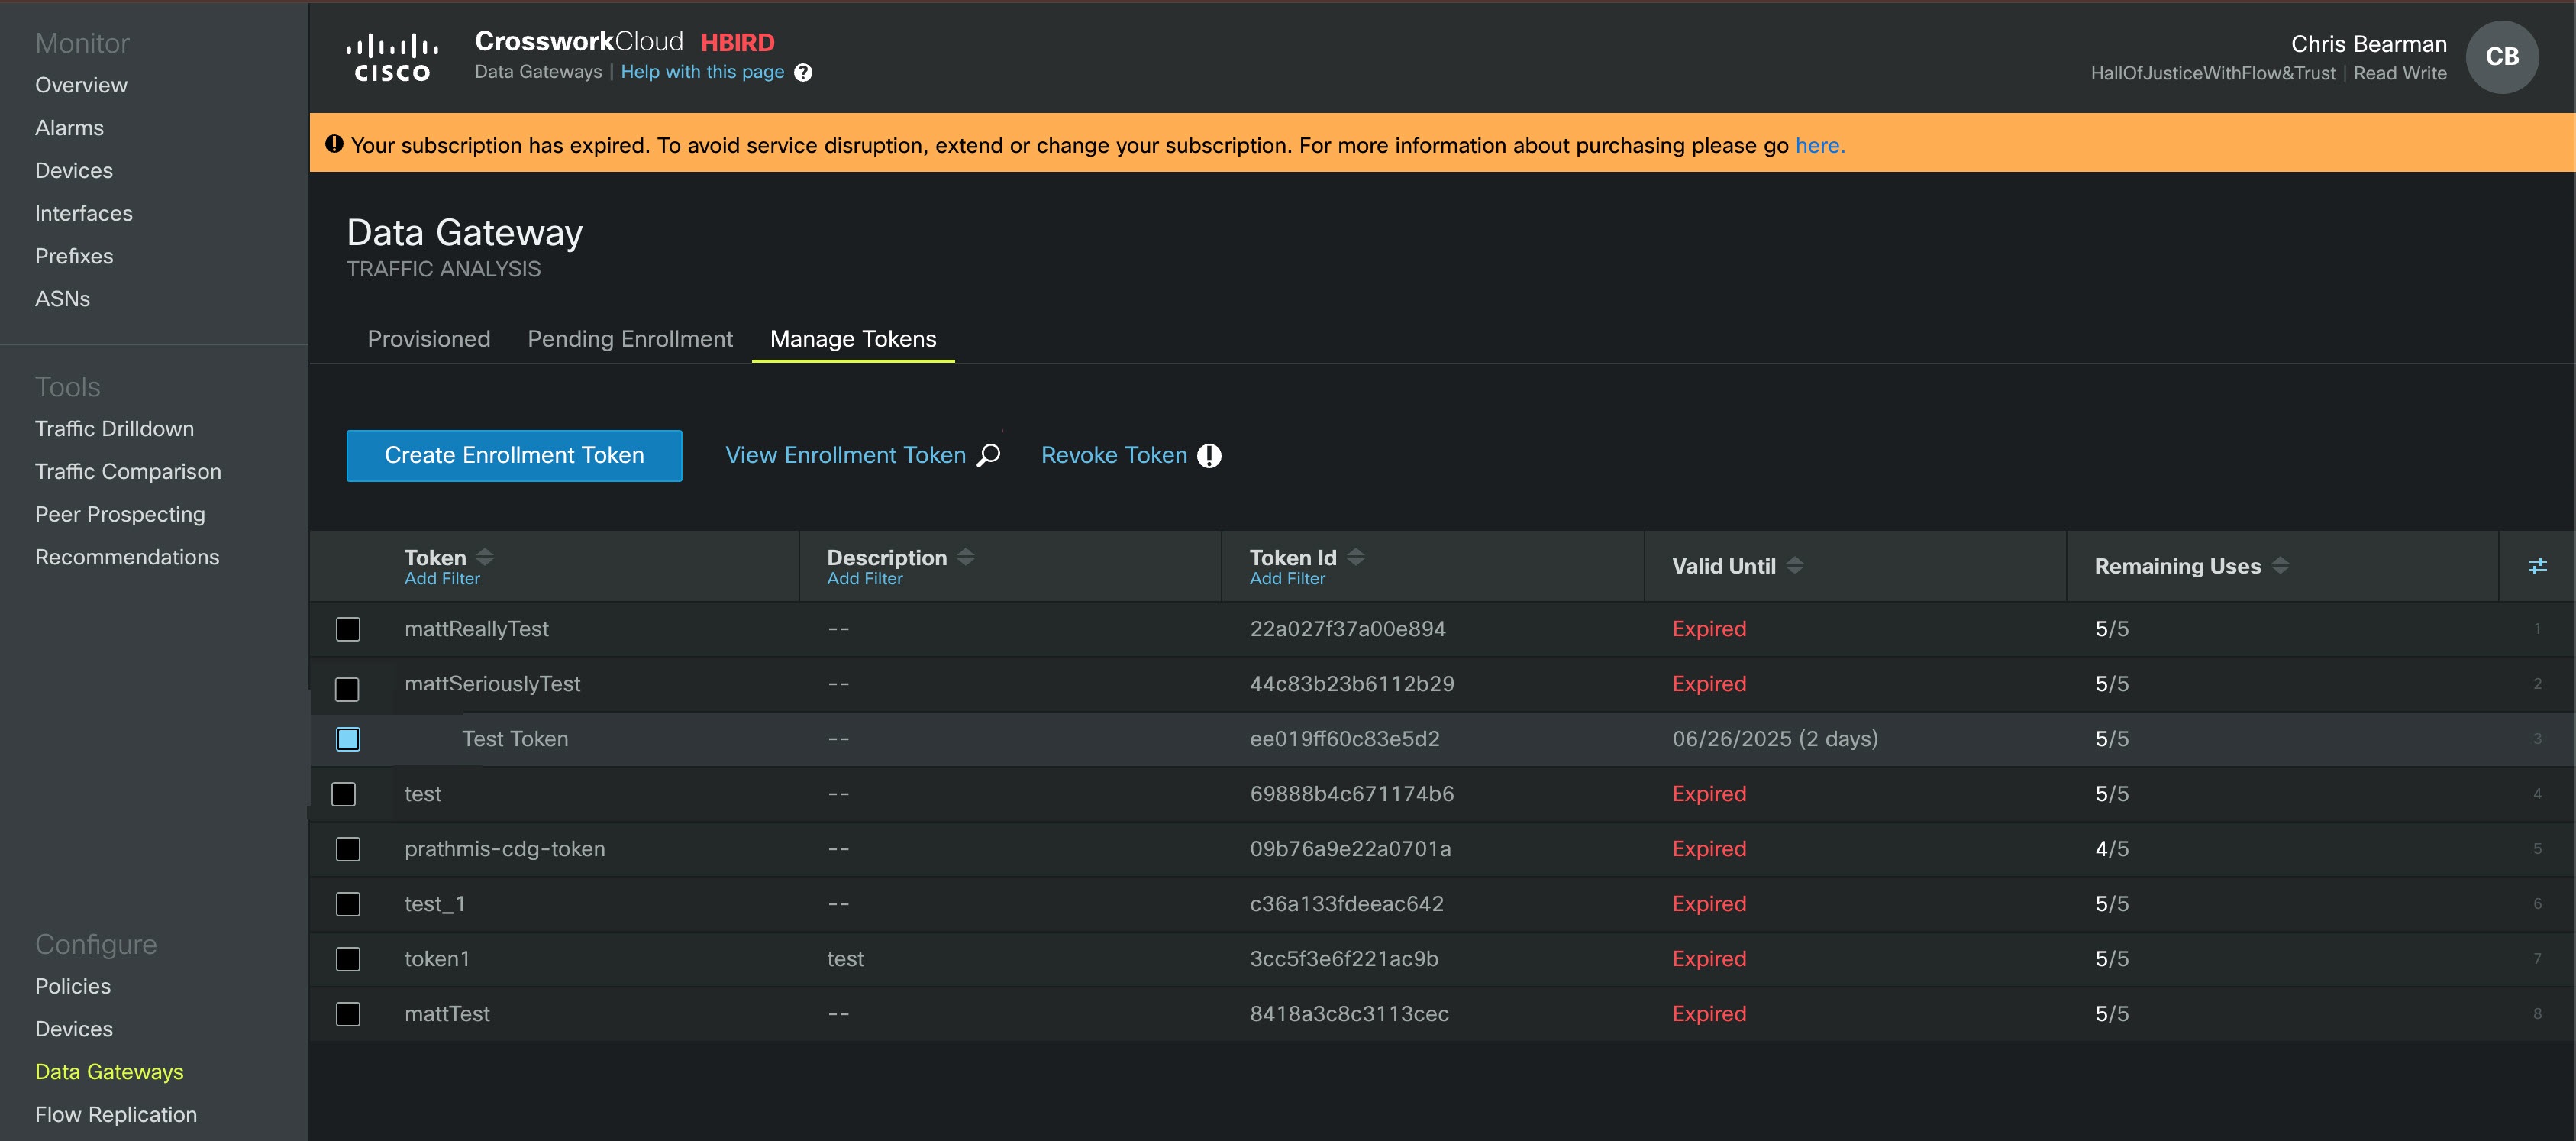Open Overview in the Monitor menu
Screen dimensions: 2576x1141
[81, 85]
